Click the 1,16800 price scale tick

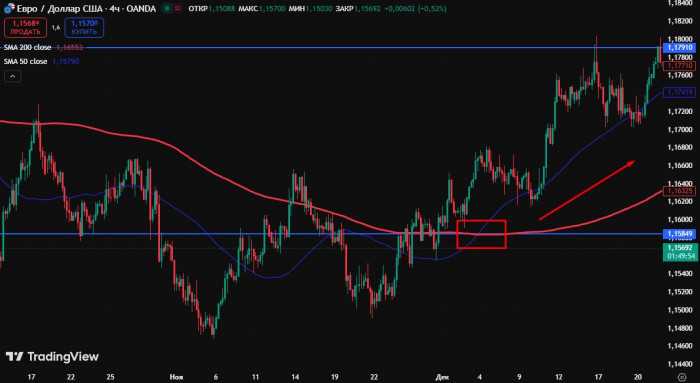(680, 147)
